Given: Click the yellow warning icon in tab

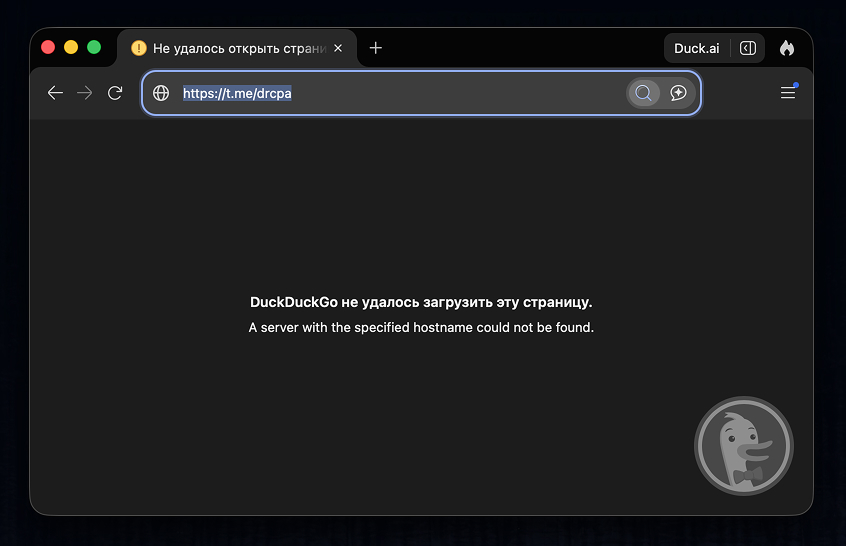Looking at the screenshot, I should point(139,49).
